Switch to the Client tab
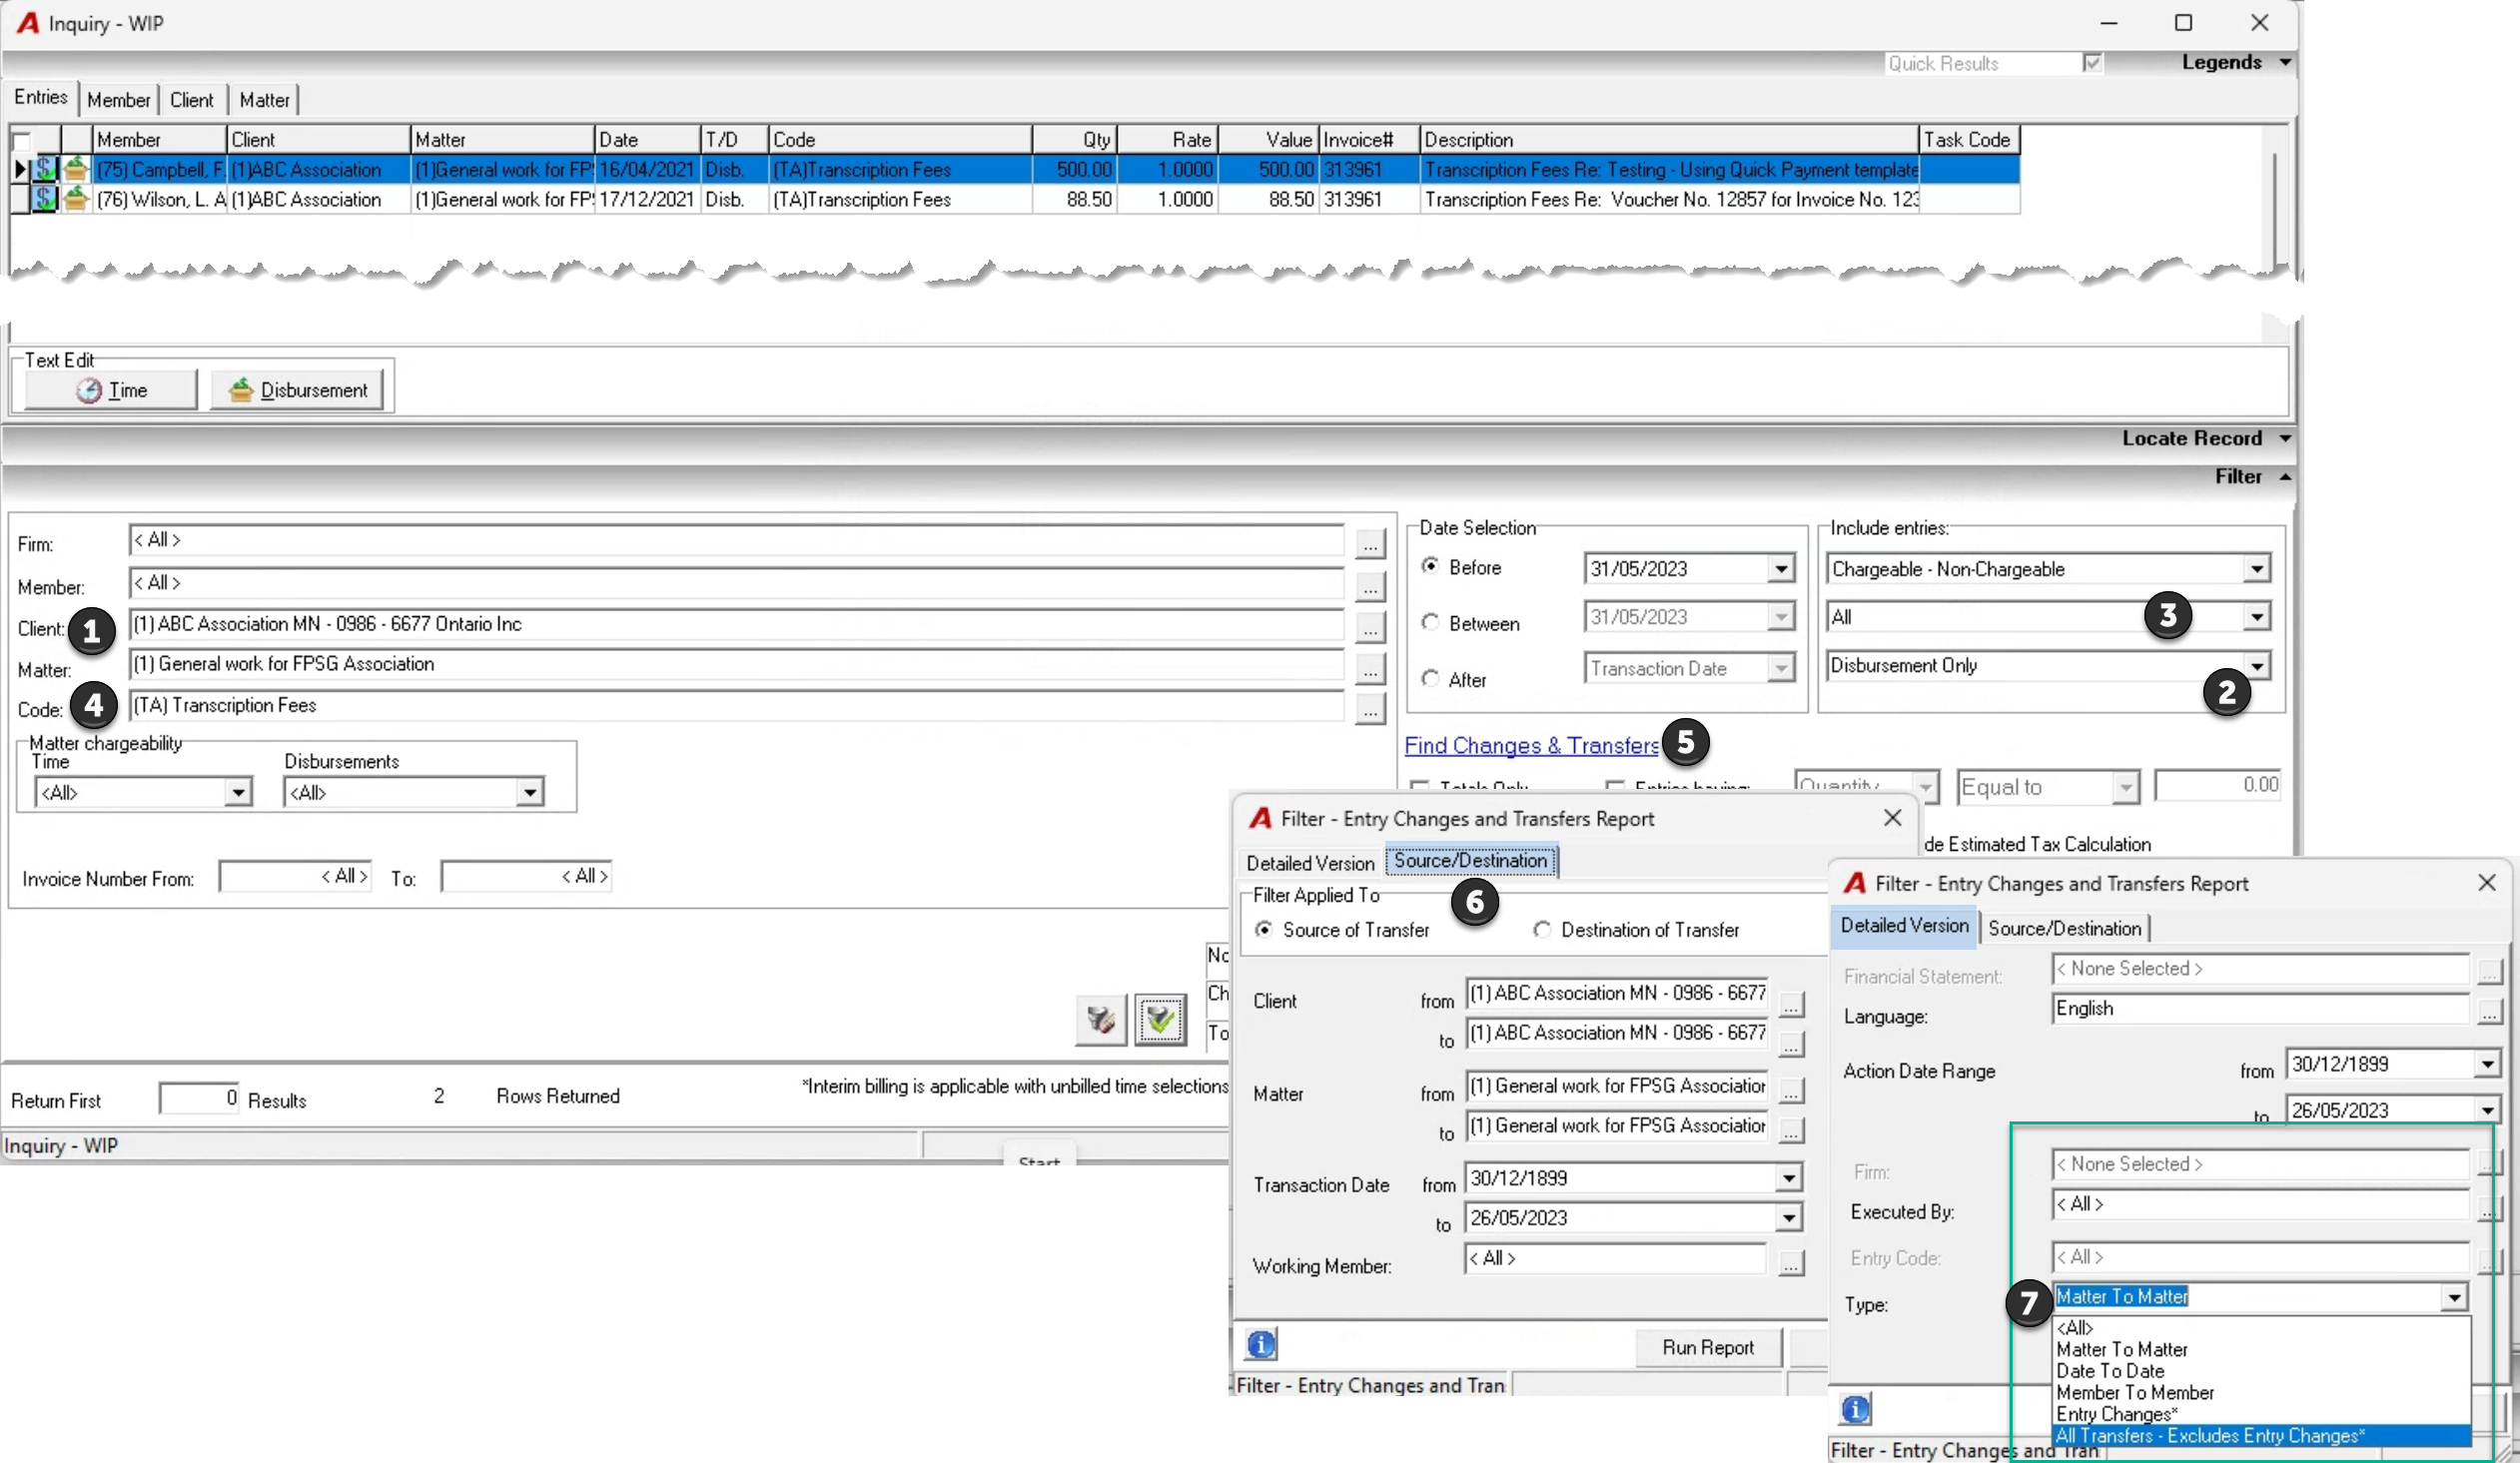 click(x=192, y=100)
